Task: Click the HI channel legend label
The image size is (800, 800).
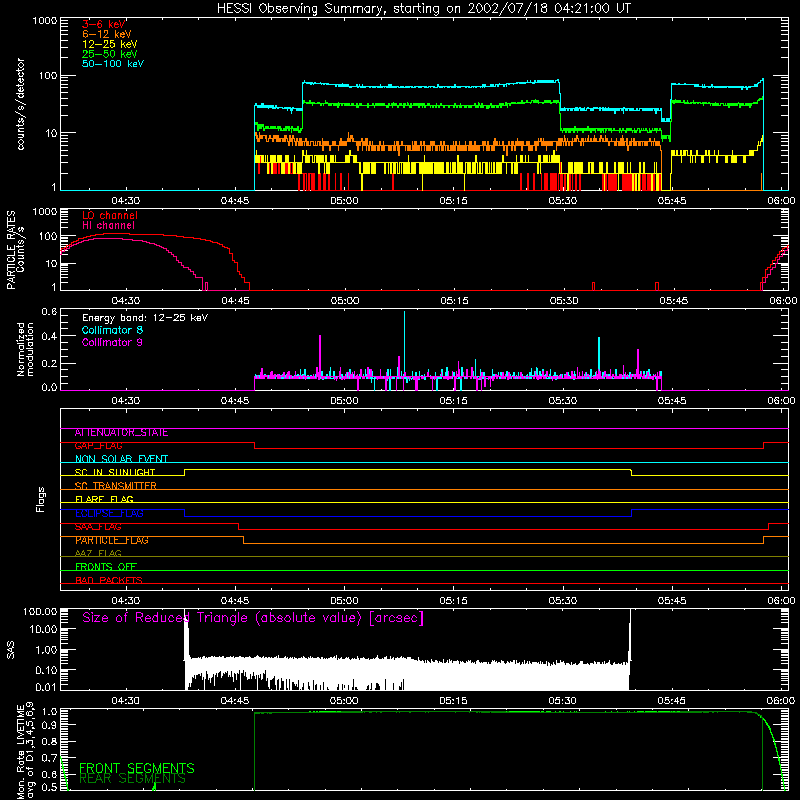Action: 109,226
